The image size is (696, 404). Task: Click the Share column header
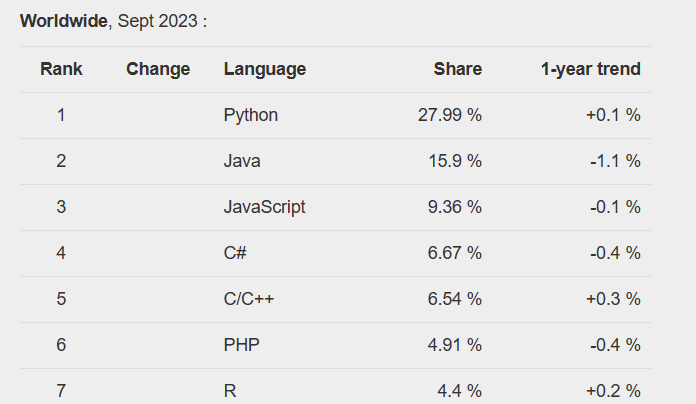tap(458, 69)
